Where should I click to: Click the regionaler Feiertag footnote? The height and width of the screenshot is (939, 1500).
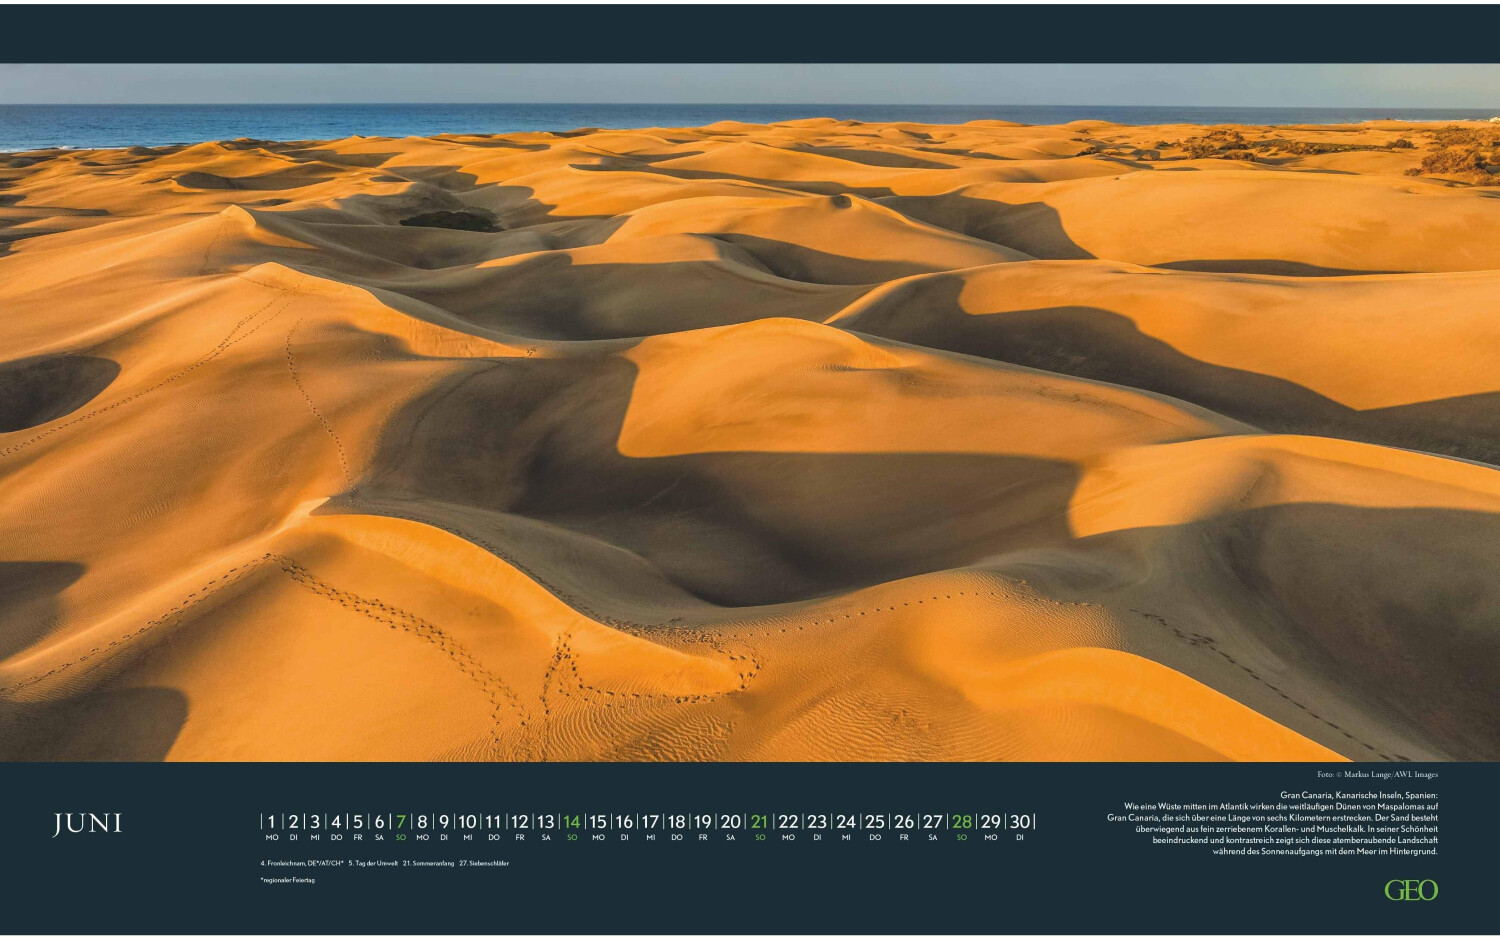[x=287, y=880]
